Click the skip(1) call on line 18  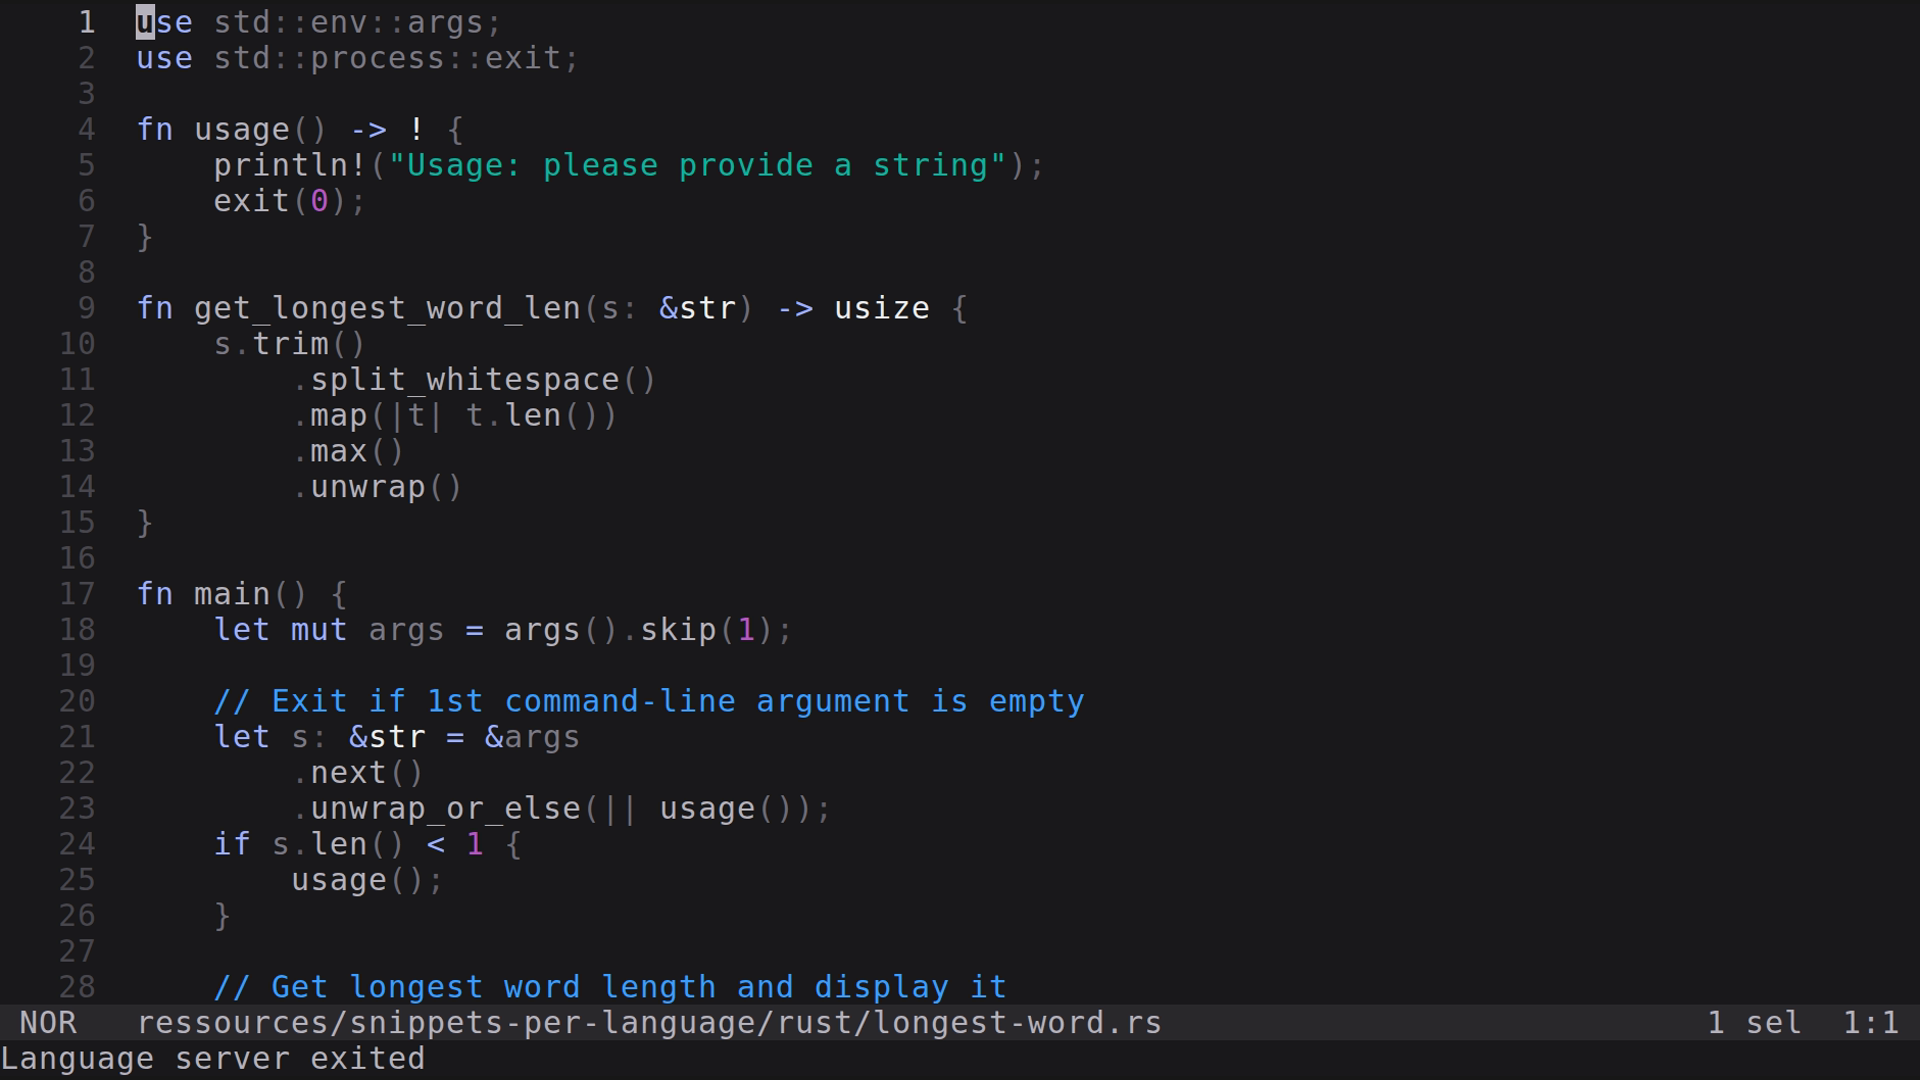(706, 630)
